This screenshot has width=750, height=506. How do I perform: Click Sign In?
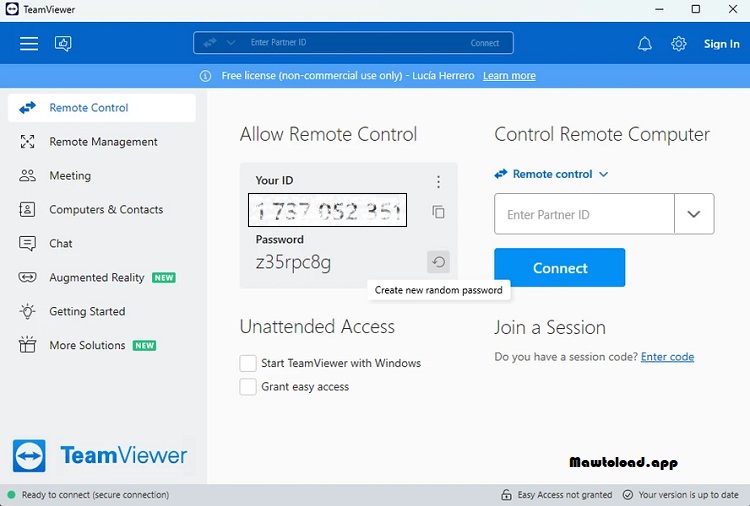tap(721, 44)
